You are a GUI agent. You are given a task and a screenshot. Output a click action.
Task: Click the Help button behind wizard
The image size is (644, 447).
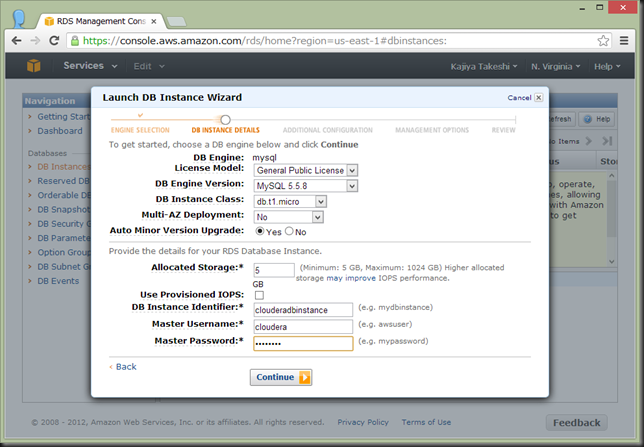596,119
